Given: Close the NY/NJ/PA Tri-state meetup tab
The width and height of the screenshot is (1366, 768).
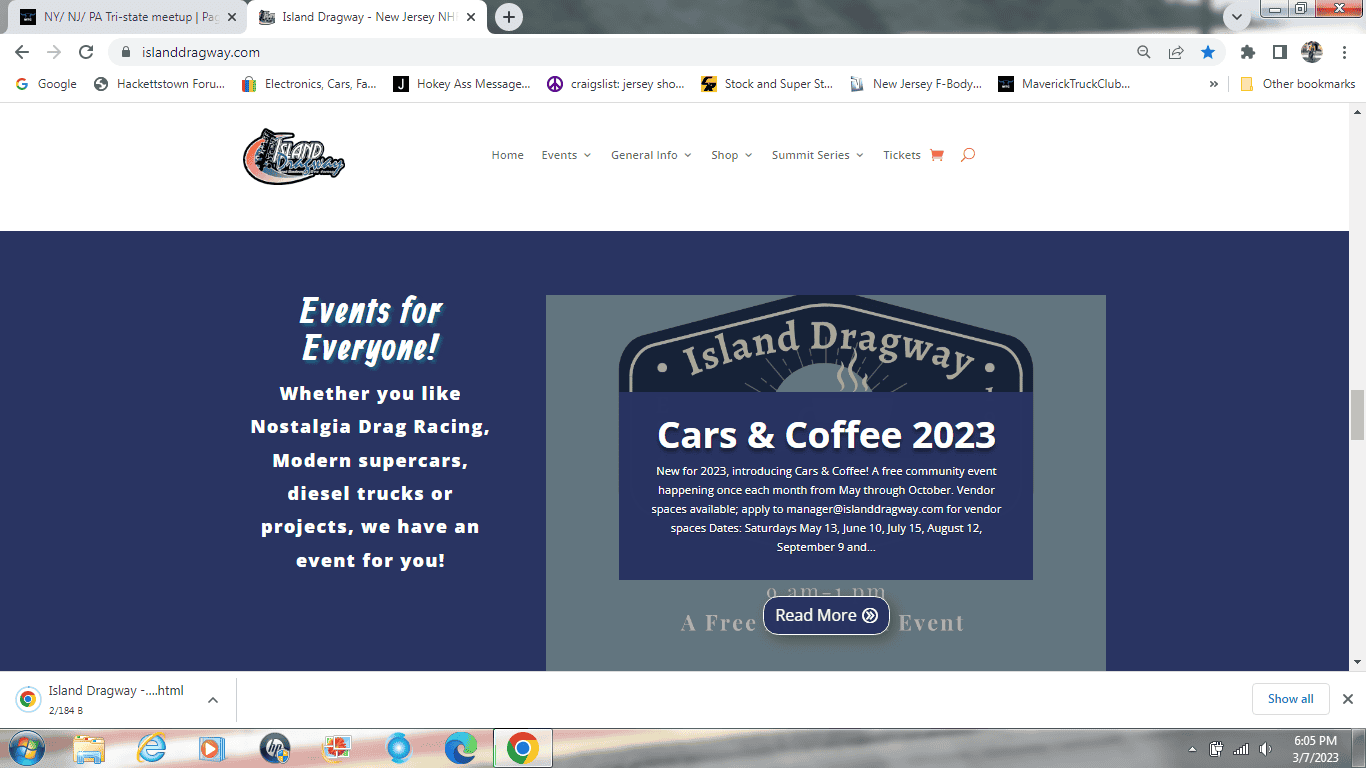Looking at the screenshot, I should tap(232, 17).
